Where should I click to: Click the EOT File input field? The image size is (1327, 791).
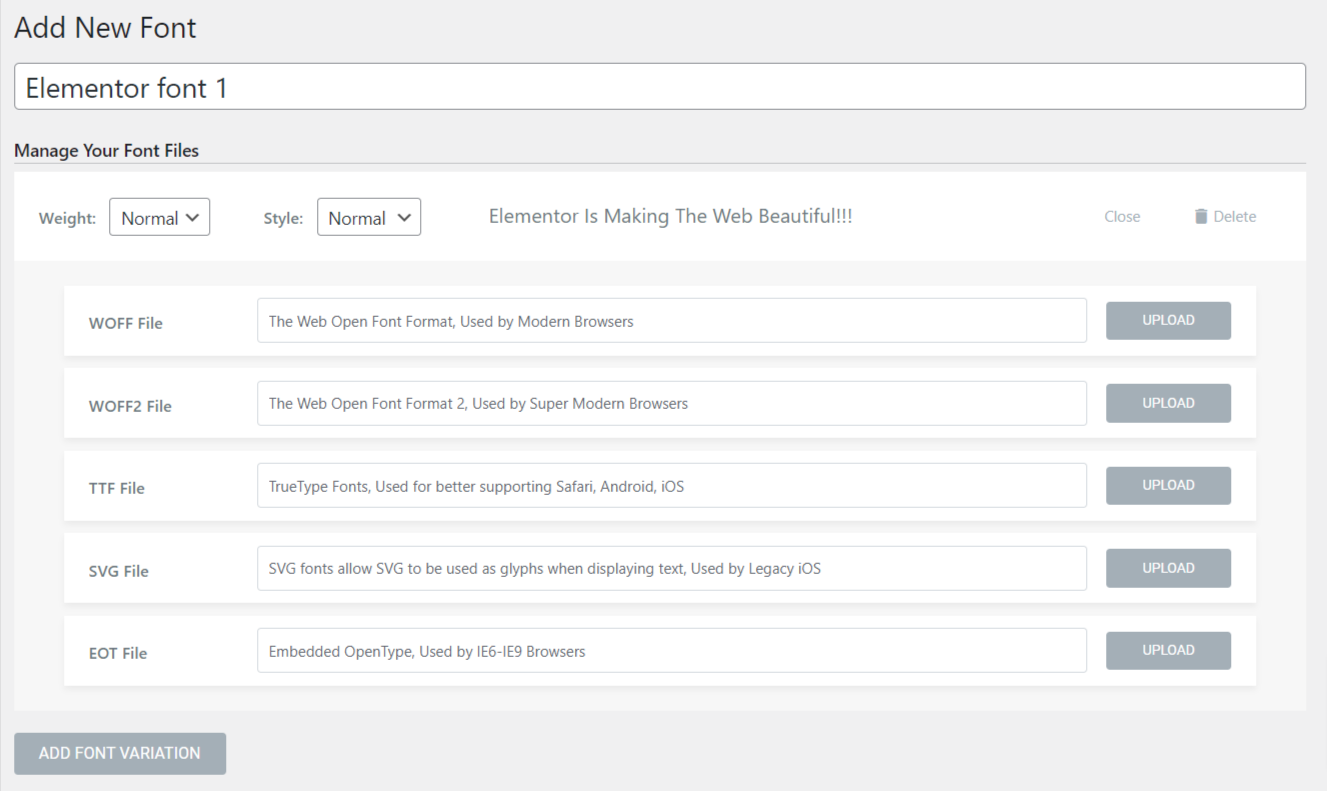[x=671, y=650]
